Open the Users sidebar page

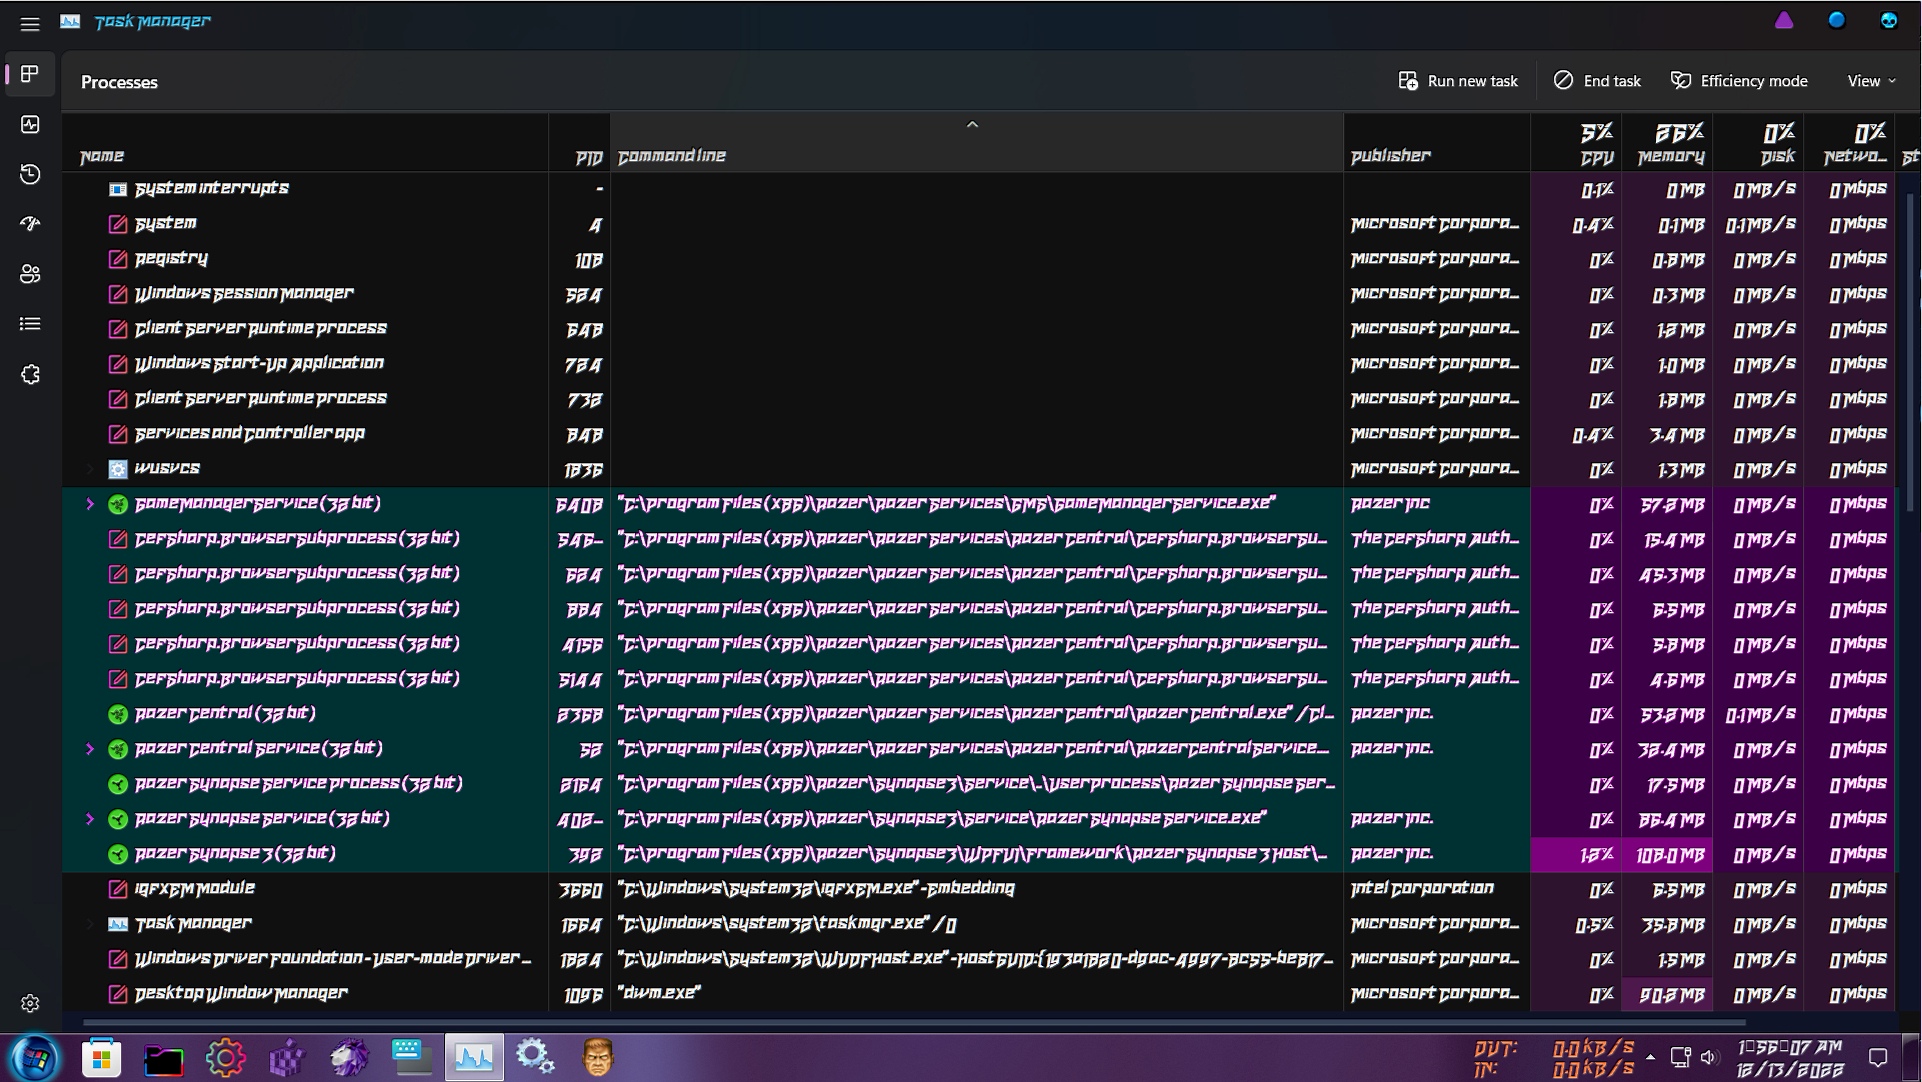[30, 274]
